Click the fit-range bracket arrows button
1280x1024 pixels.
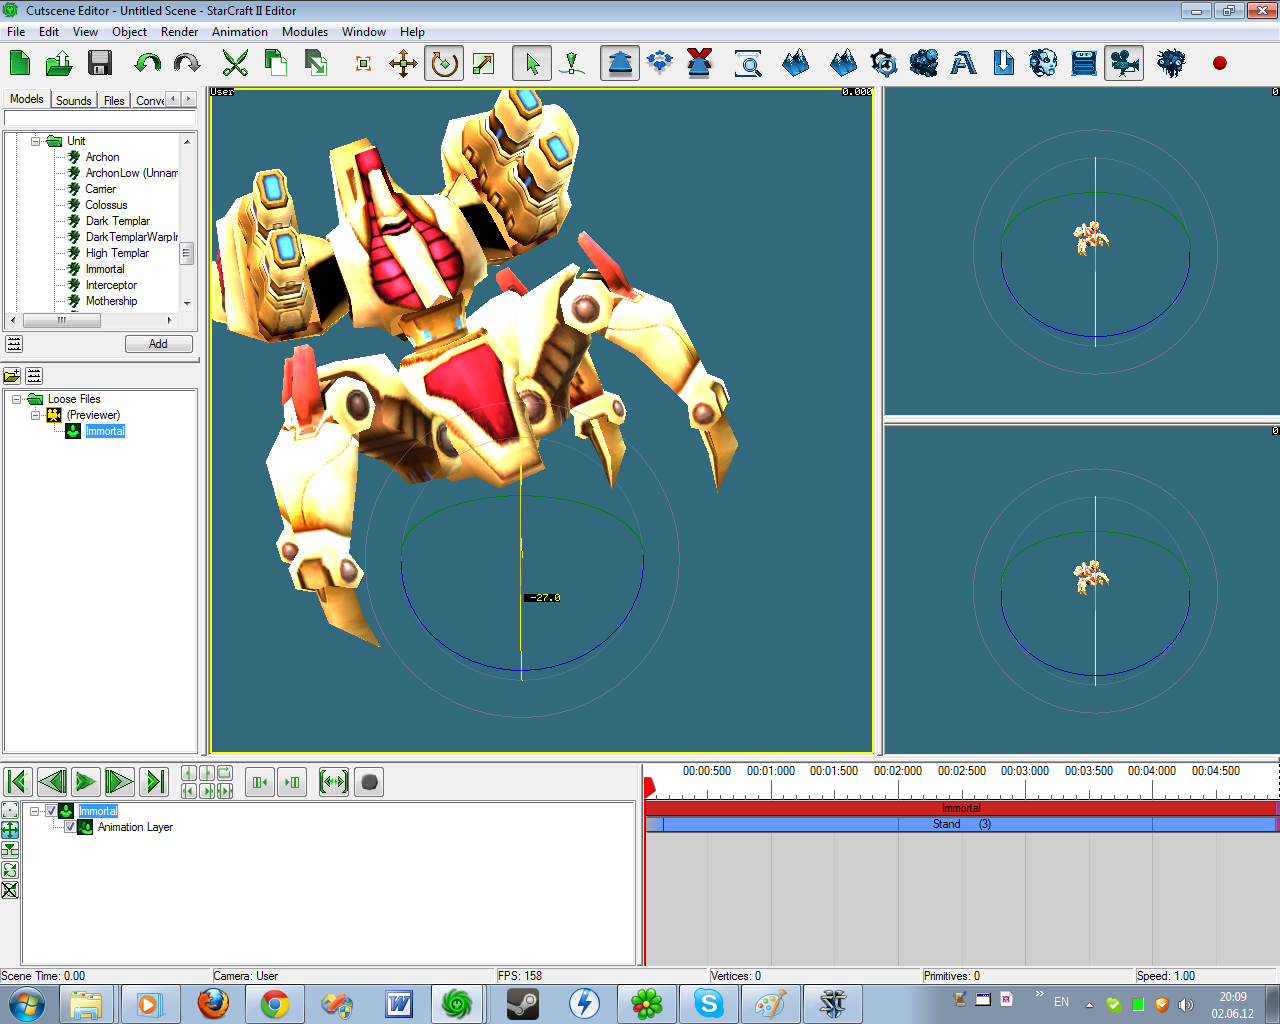point(333,782)
